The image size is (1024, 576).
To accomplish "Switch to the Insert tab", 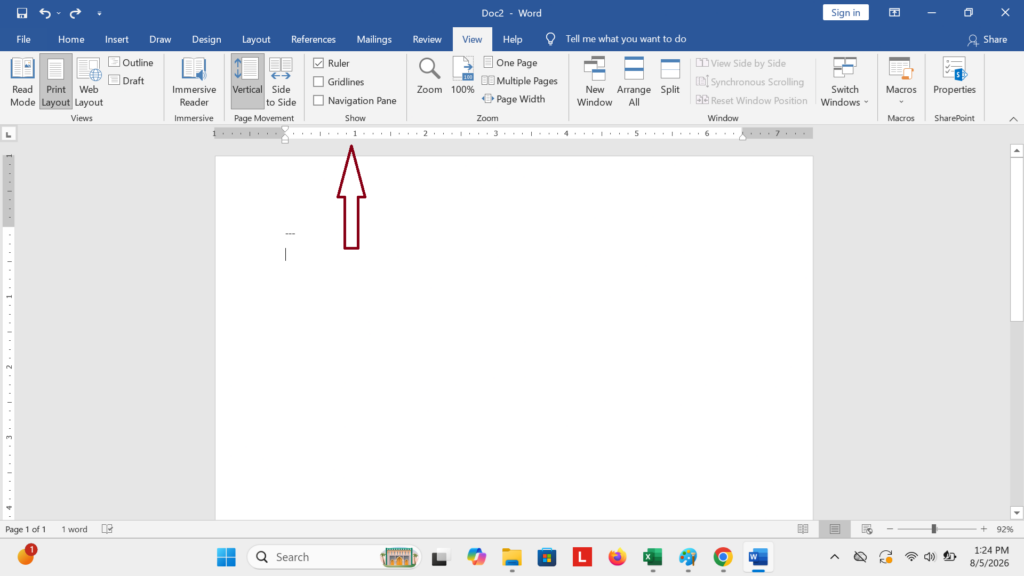I will click(x=116, y=39).
